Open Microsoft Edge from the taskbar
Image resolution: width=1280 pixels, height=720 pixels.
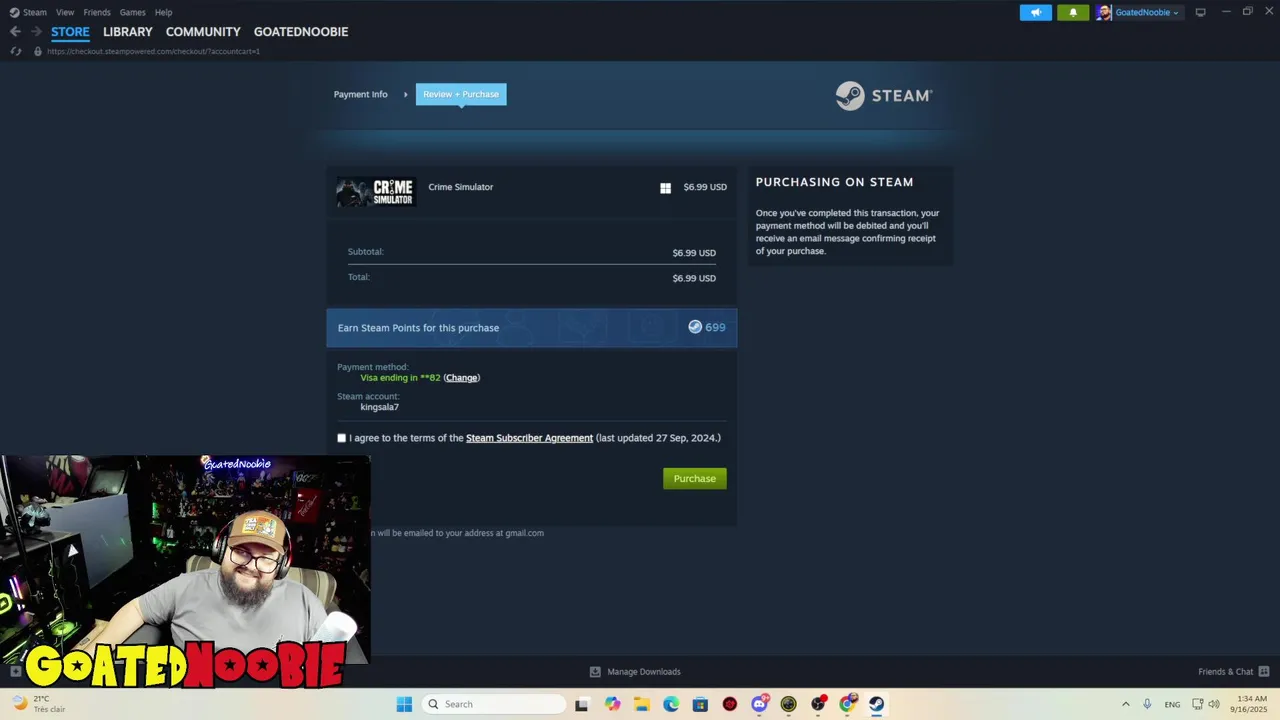[671, 704]
